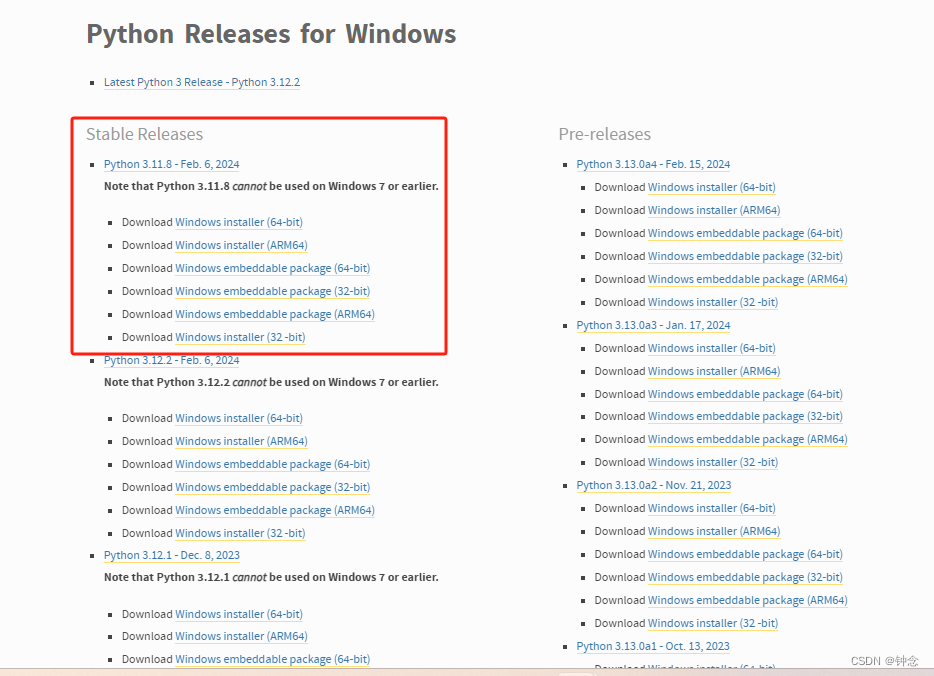Download Python 3.13.0a4 embeddable package (ARM64)
Image resolution: width=934 pixels, height=676 pixels.
pos(748,279)
